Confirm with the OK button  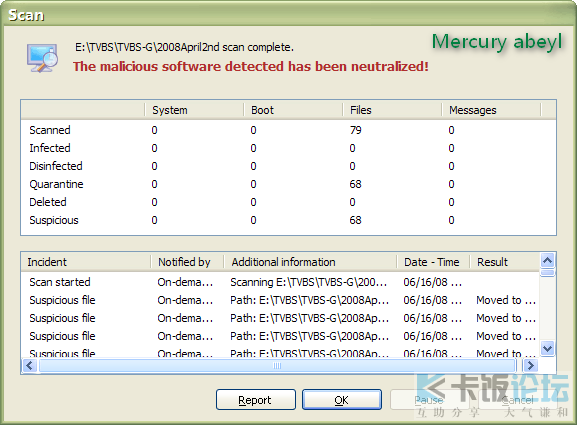[341, 400]
